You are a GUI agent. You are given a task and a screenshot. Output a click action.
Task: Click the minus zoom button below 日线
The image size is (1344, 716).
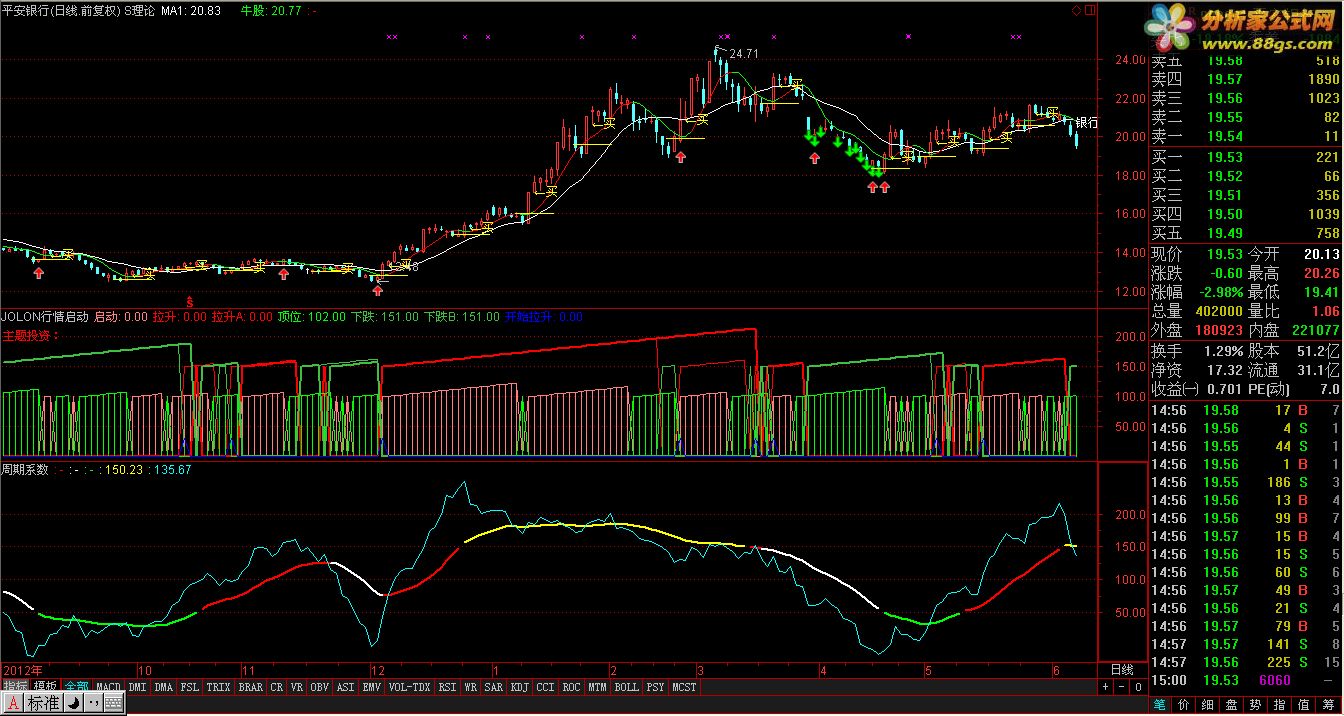[1122, 687]
